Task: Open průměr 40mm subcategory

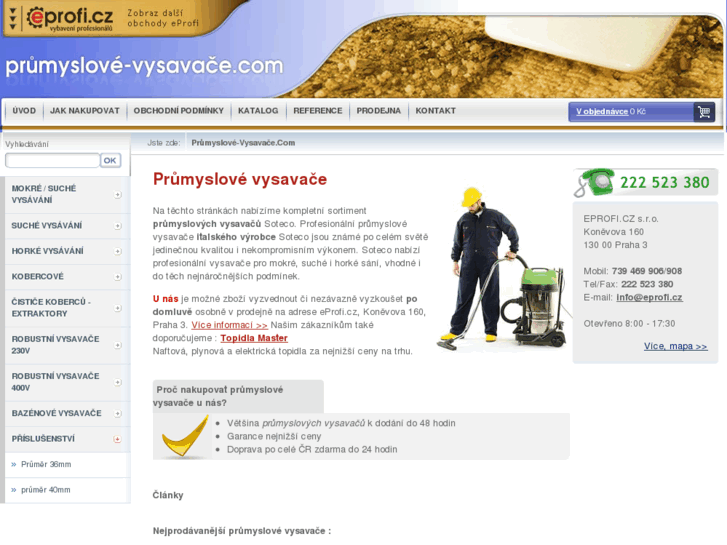Action: [45, 490]
